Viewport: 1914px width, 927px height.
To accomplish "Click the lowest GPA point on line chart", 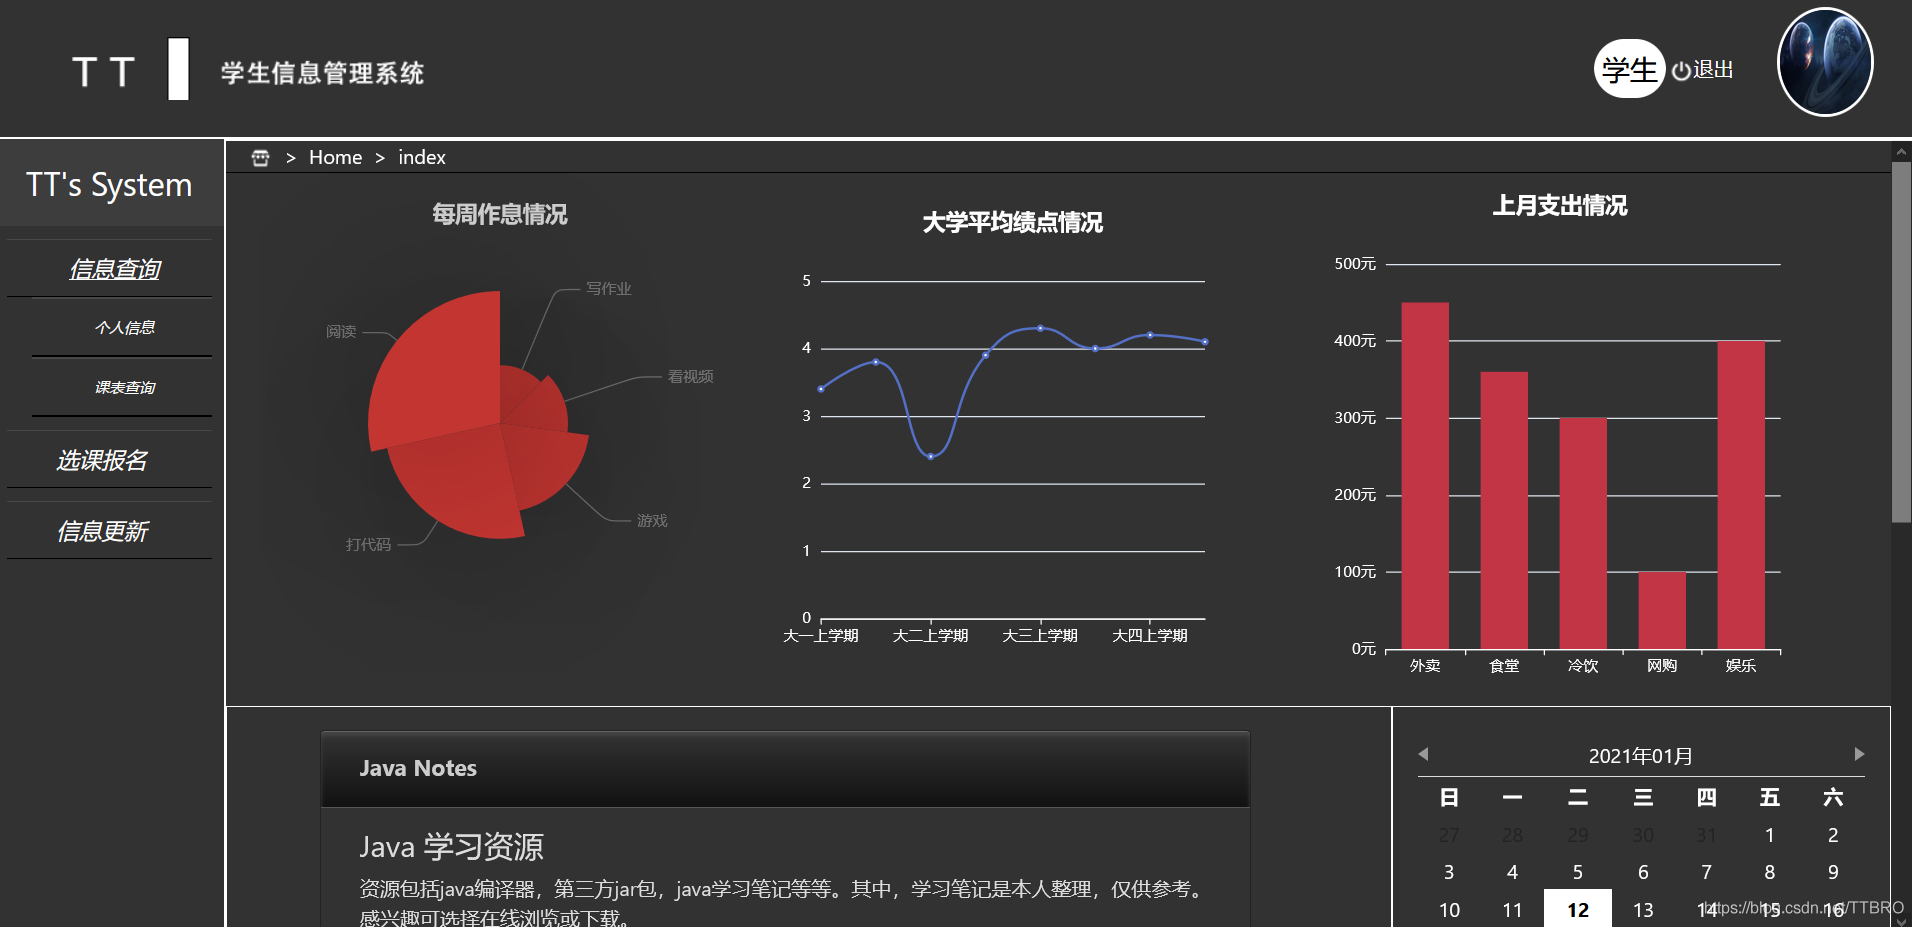I will coord(931,457).
